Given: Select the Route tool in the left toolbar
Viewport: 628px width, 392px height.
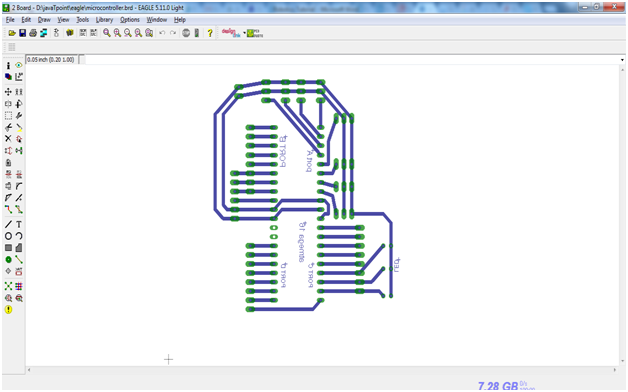Looking at the screenshot, I should (x=8, y=209).
